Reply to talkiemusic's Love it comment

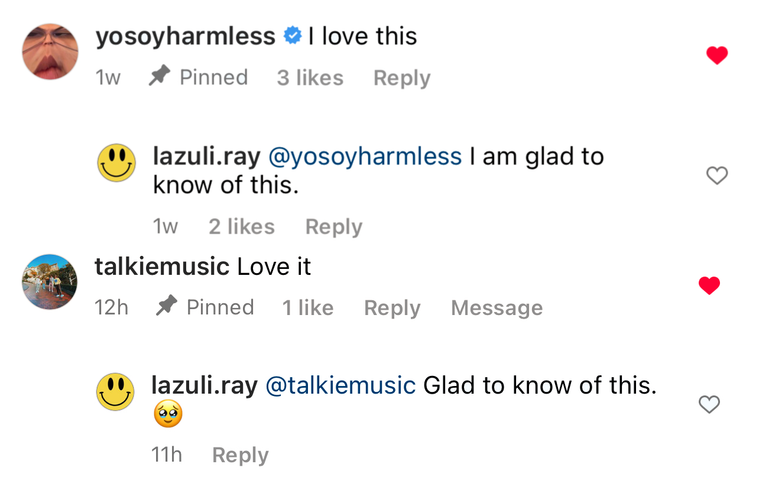392,308
